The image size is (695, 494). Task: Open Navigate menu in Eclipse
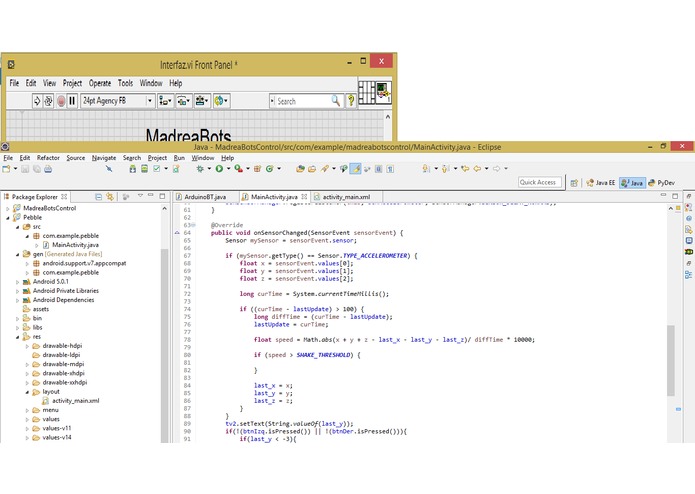(x=104, y=158)
